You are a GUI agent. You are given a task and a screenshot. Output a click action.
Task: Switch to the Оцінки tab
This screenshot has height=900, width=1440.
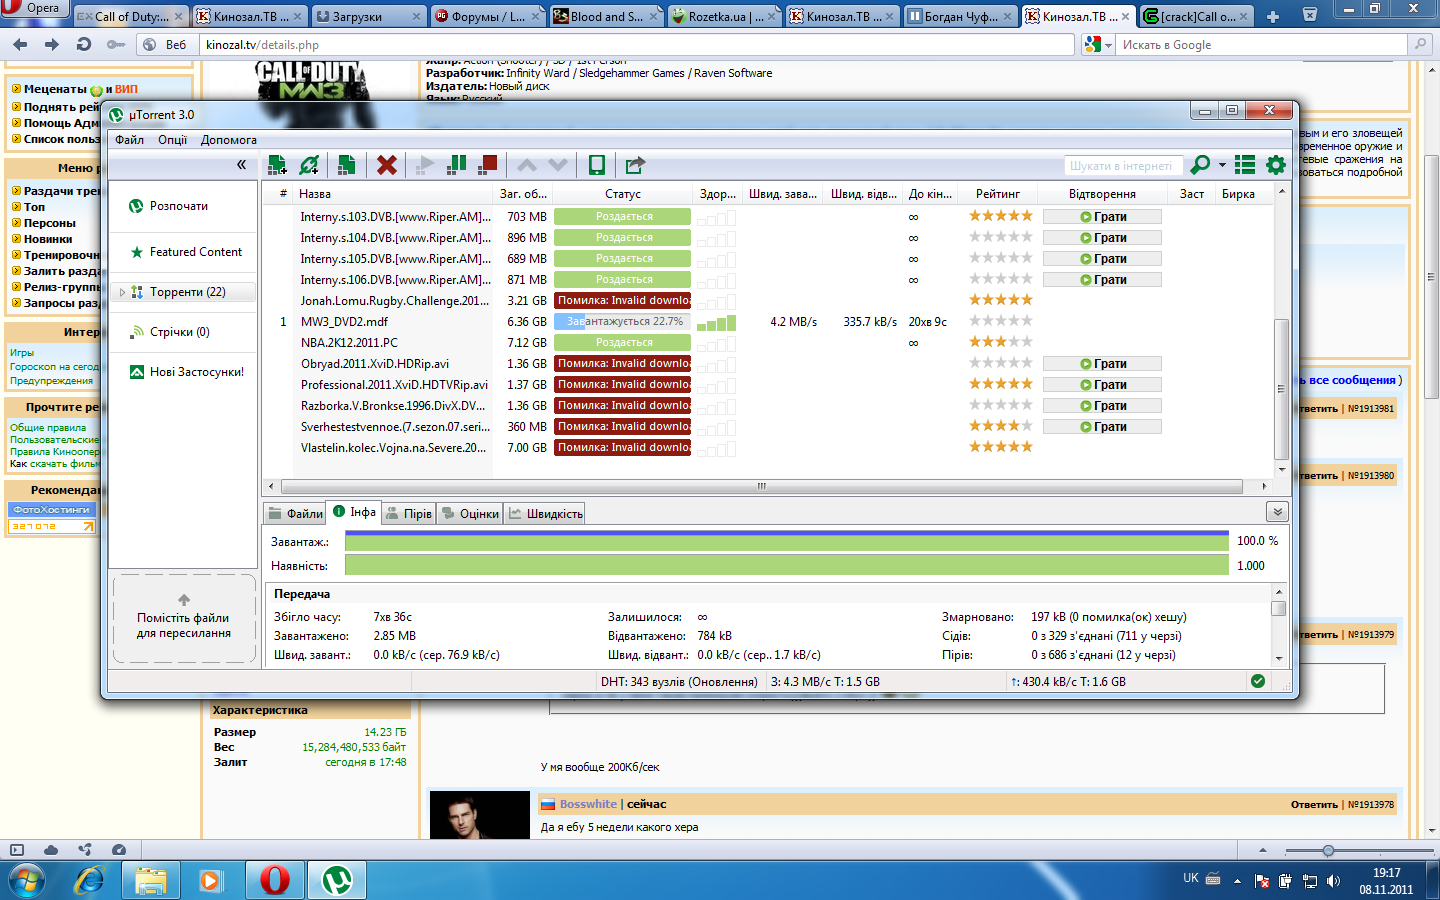click(x=470, y=513)
